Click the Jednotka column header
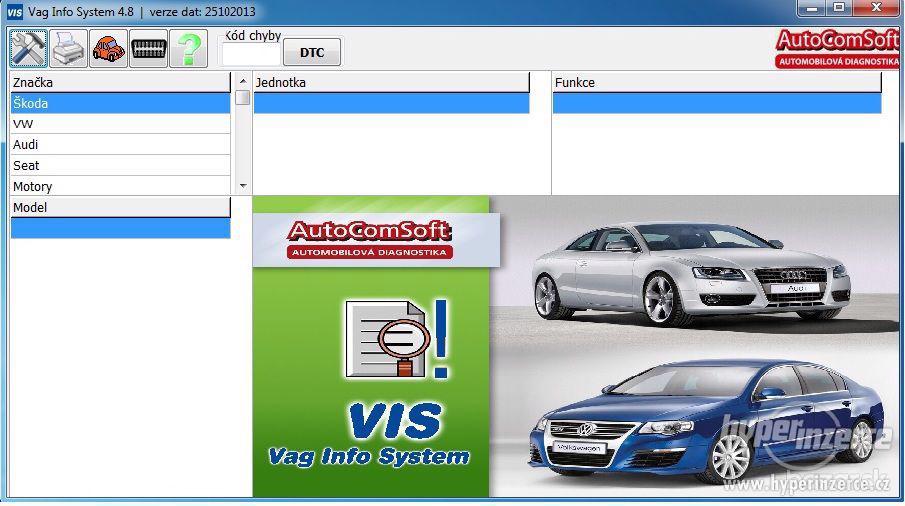The height and width of the screenshot is (506, 905). point(391,83)
